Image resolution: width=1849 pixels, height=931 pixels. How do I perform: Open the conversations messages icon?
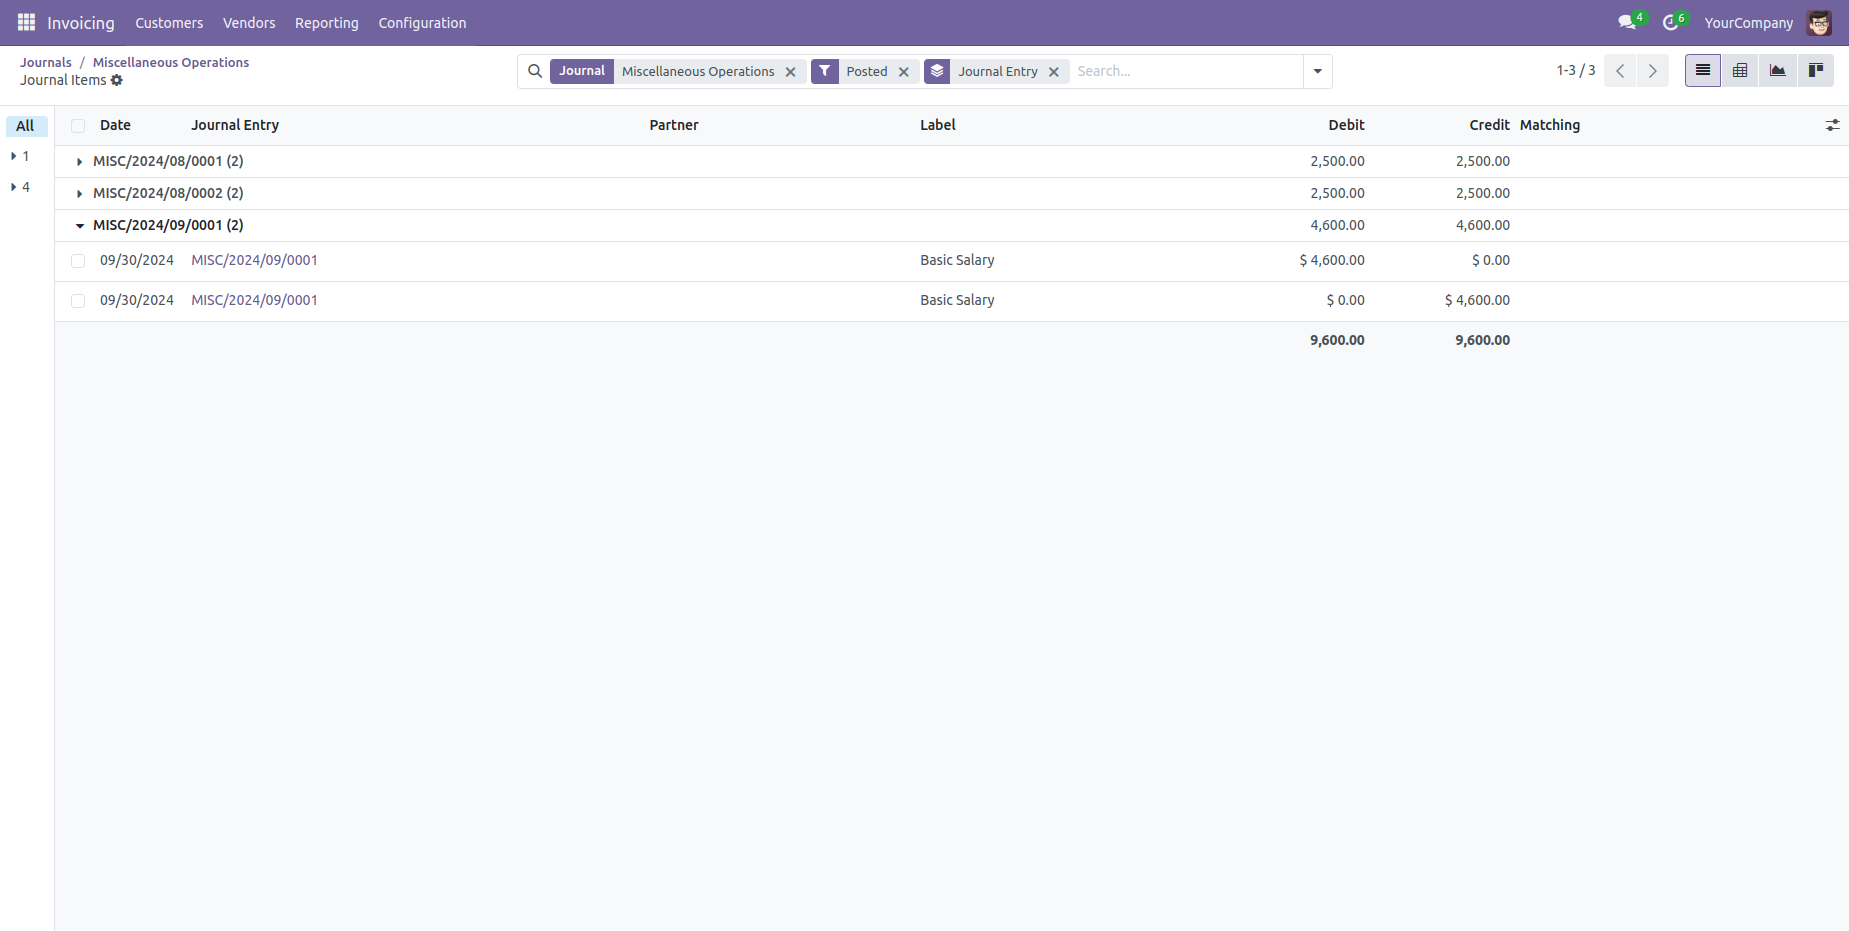tap(1627, 22)
